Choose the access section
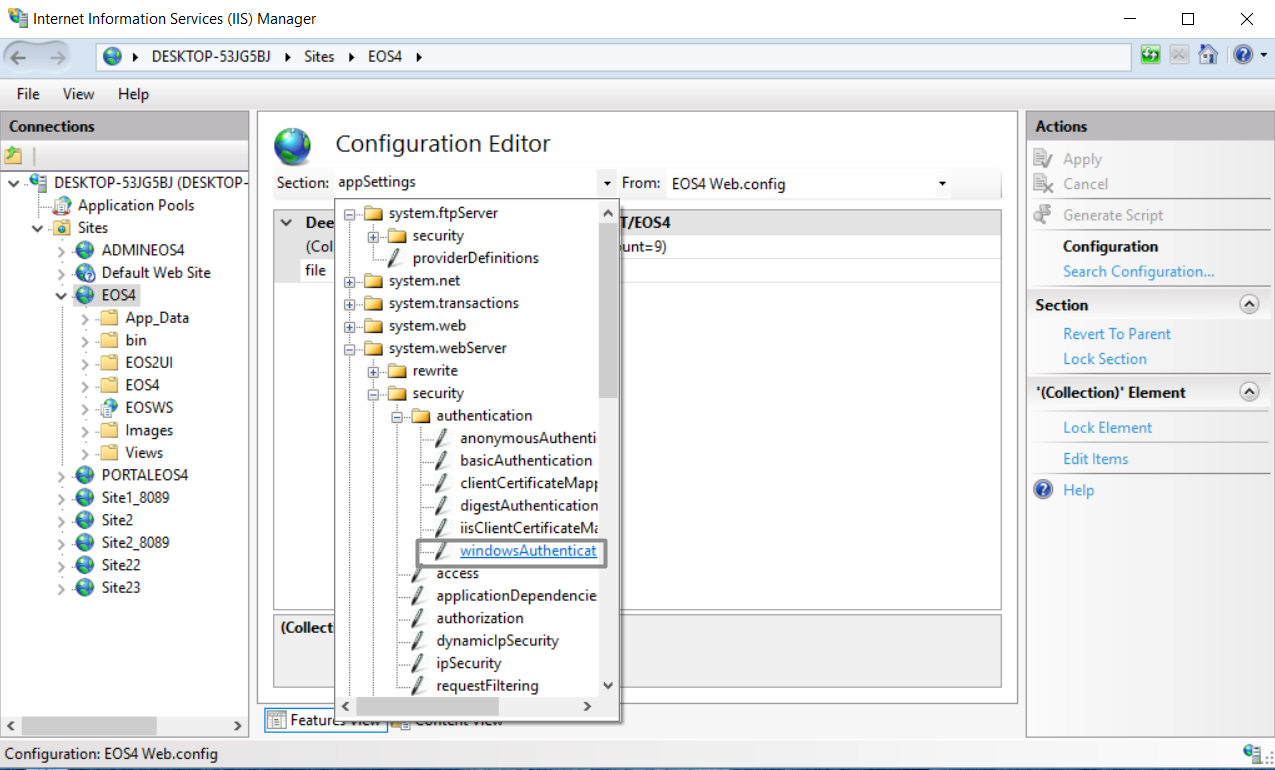 tap(458, 573)
